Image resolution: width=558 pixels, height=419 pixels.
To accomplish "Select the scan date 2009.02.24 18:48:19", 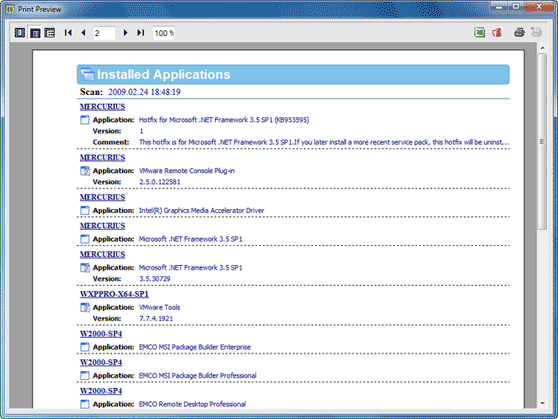I will 144,92.
